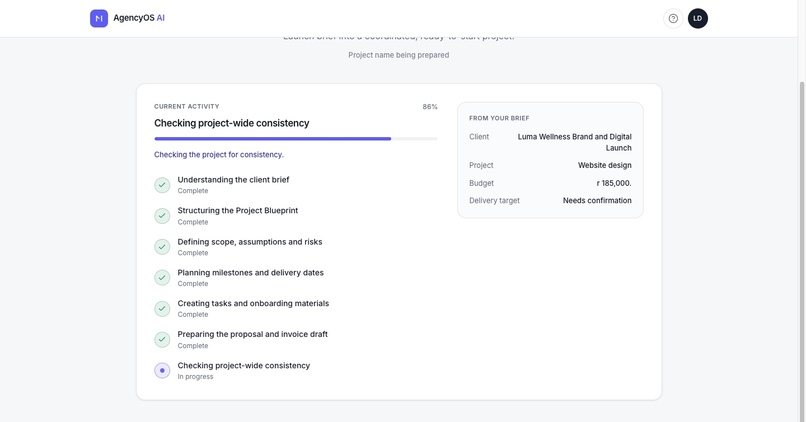Open the help question mark icon
The height and width of the screenshot is (422, 806).
tap(673, 19)
